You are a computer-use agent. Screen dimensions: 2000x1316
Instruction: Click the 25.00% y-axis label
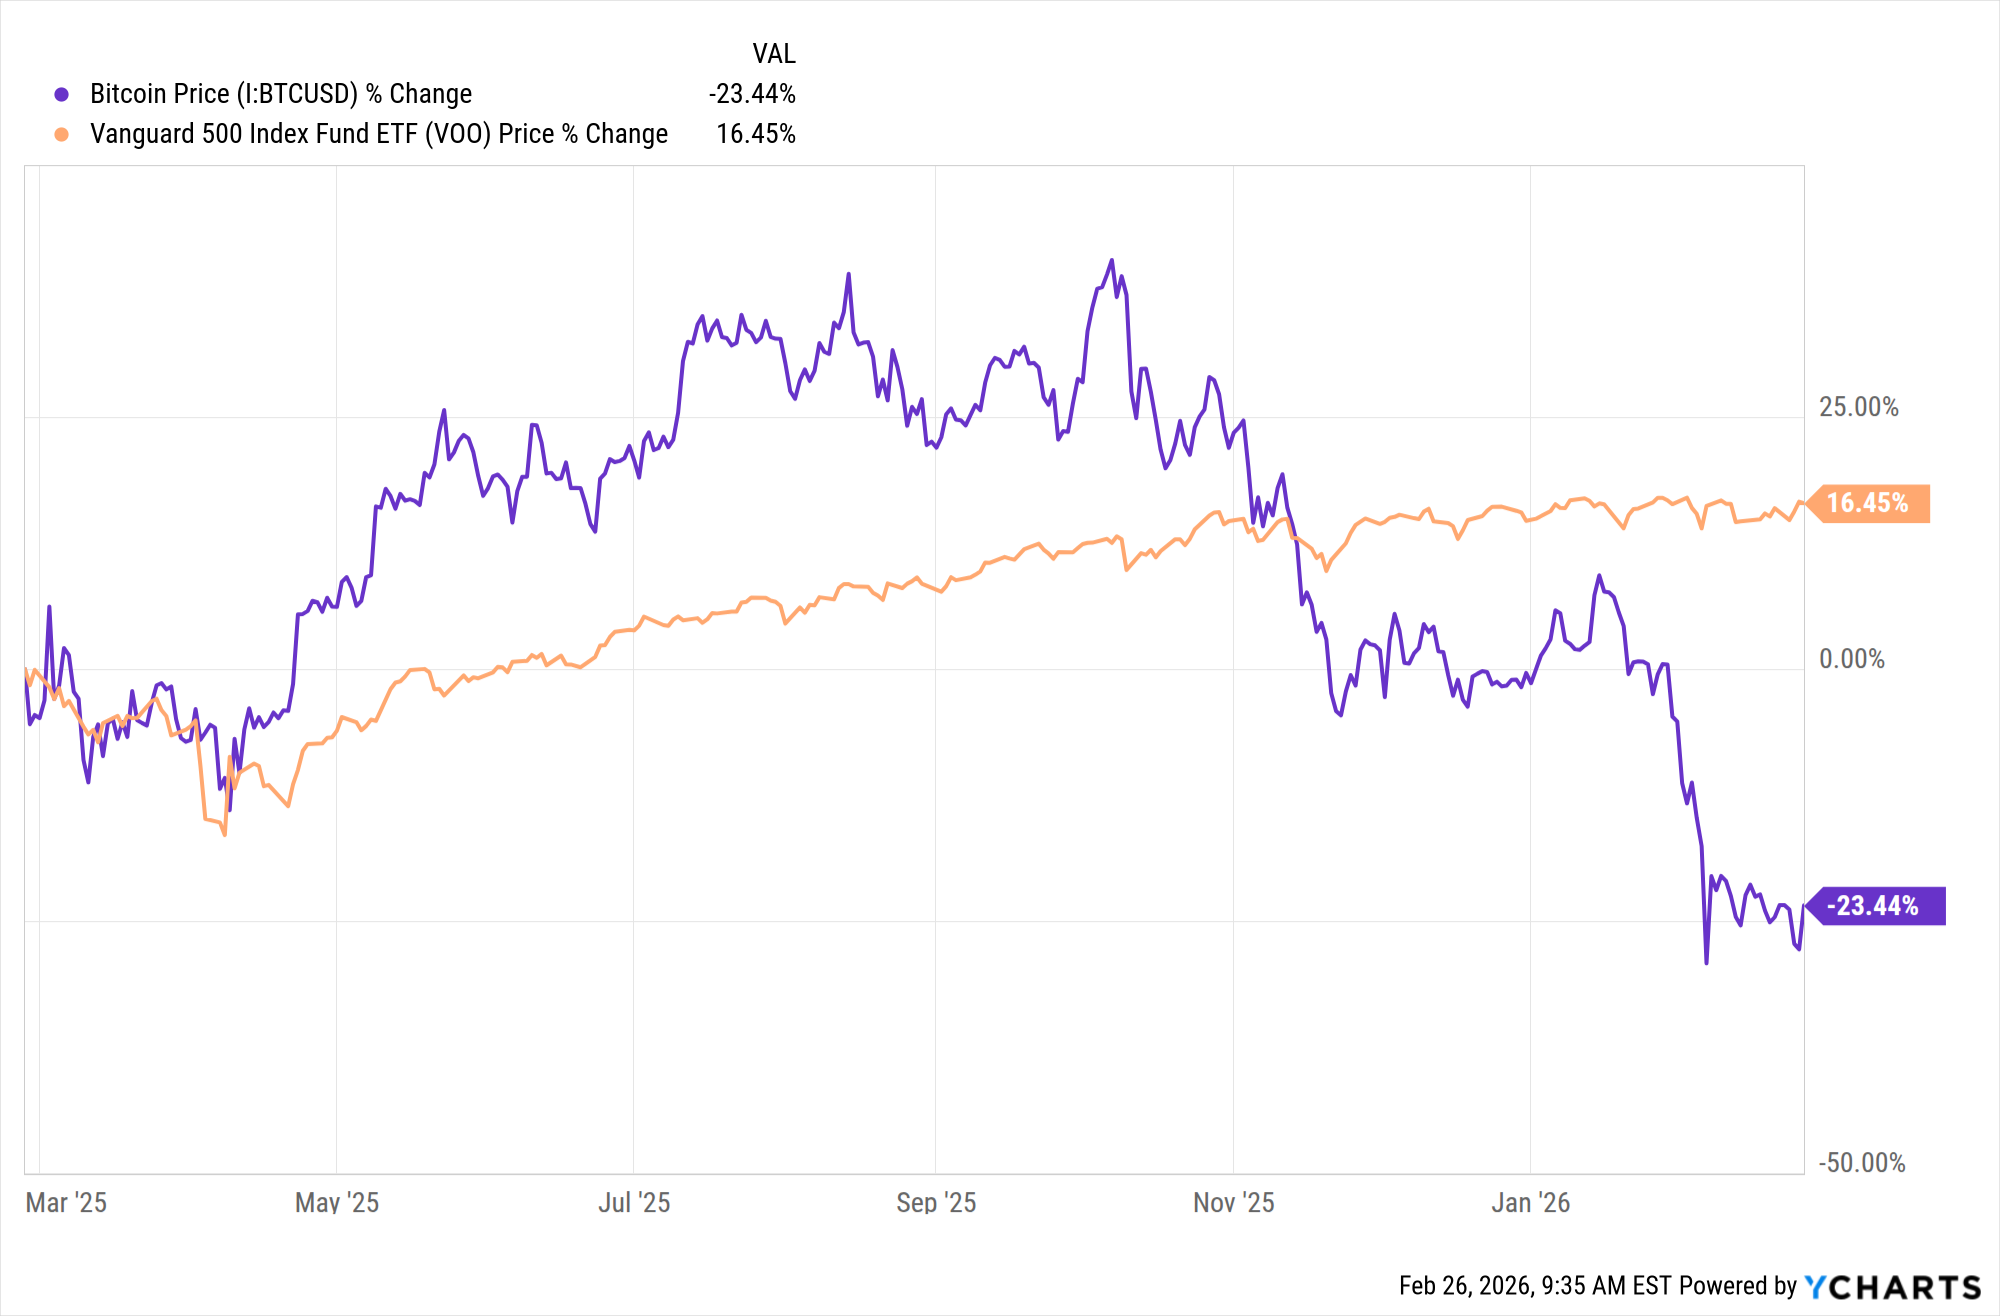[x=1858, y=407]
